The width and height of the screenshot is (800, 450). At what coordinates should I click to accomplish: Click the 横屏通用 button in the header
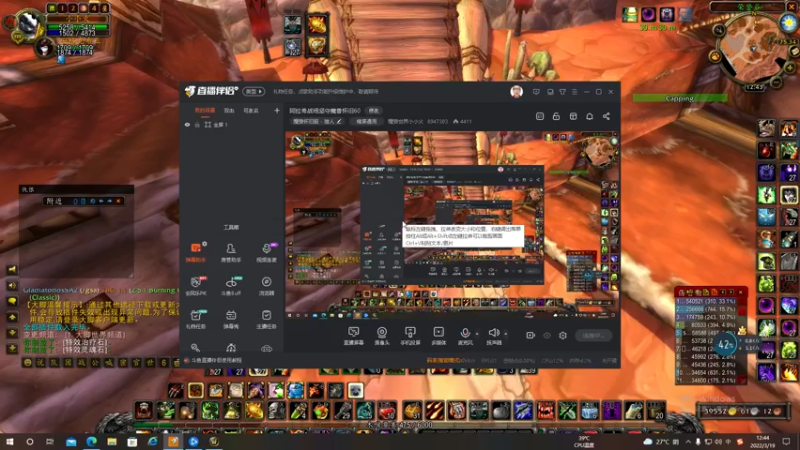(366, 121)
